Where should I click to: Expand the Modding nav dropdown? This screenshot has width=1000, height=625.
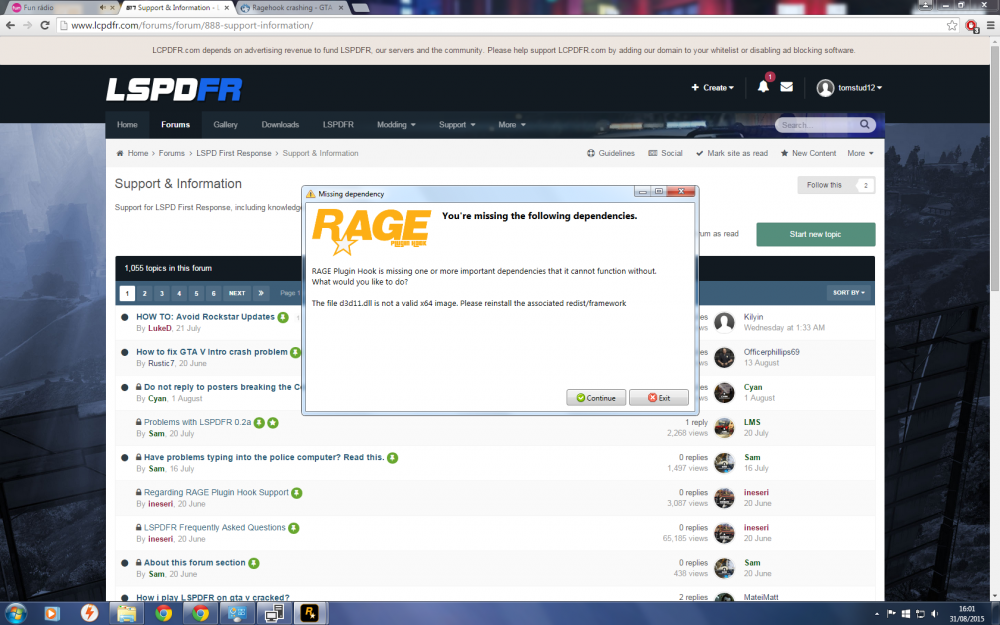(396, 124)
